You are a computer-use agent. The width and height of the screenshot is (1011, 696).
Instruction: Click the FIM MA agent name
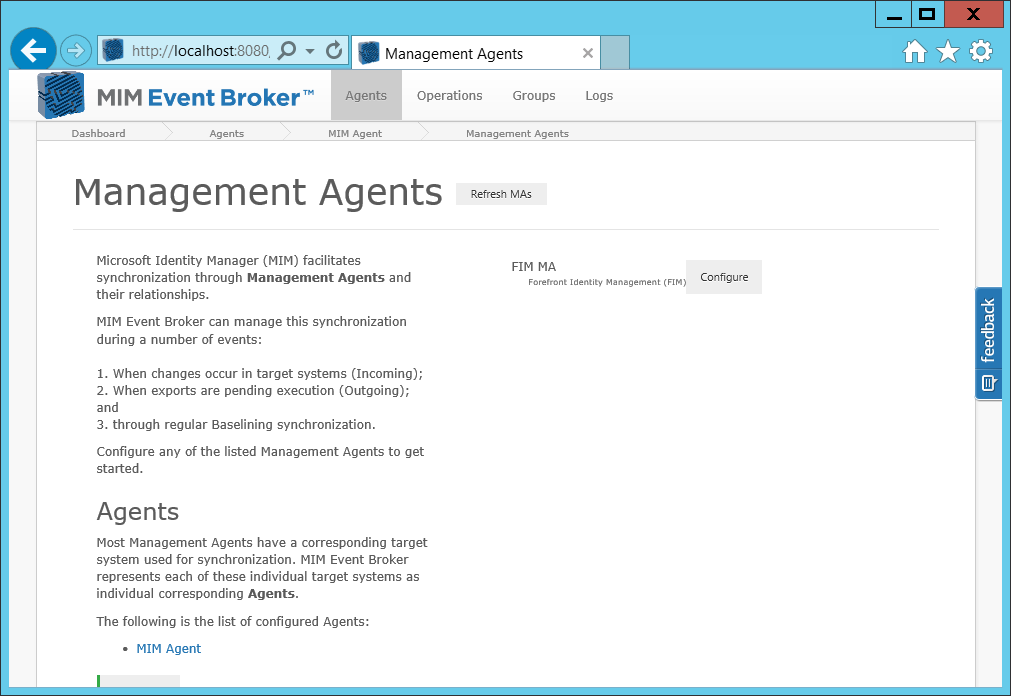click(x=533, y=266)
